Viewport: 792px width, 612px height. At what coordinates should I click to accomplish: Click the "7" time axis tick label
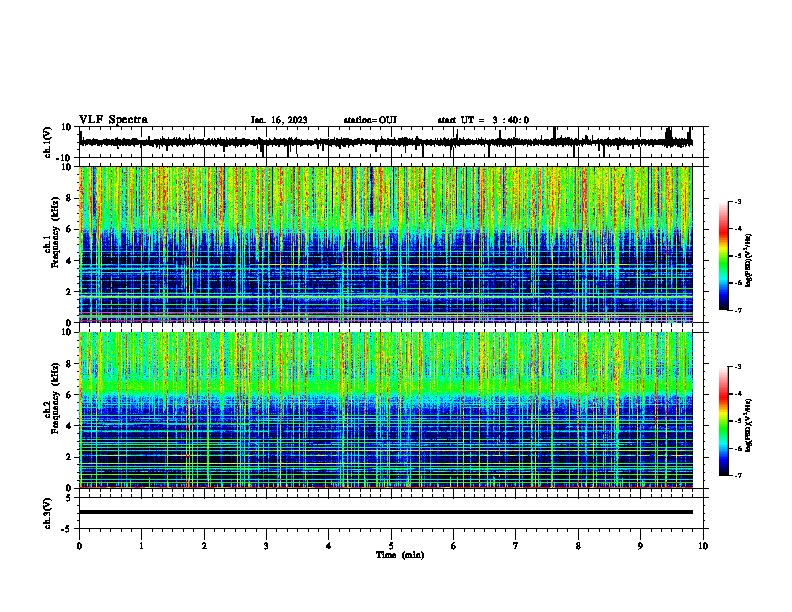click(x=516, y=546)
